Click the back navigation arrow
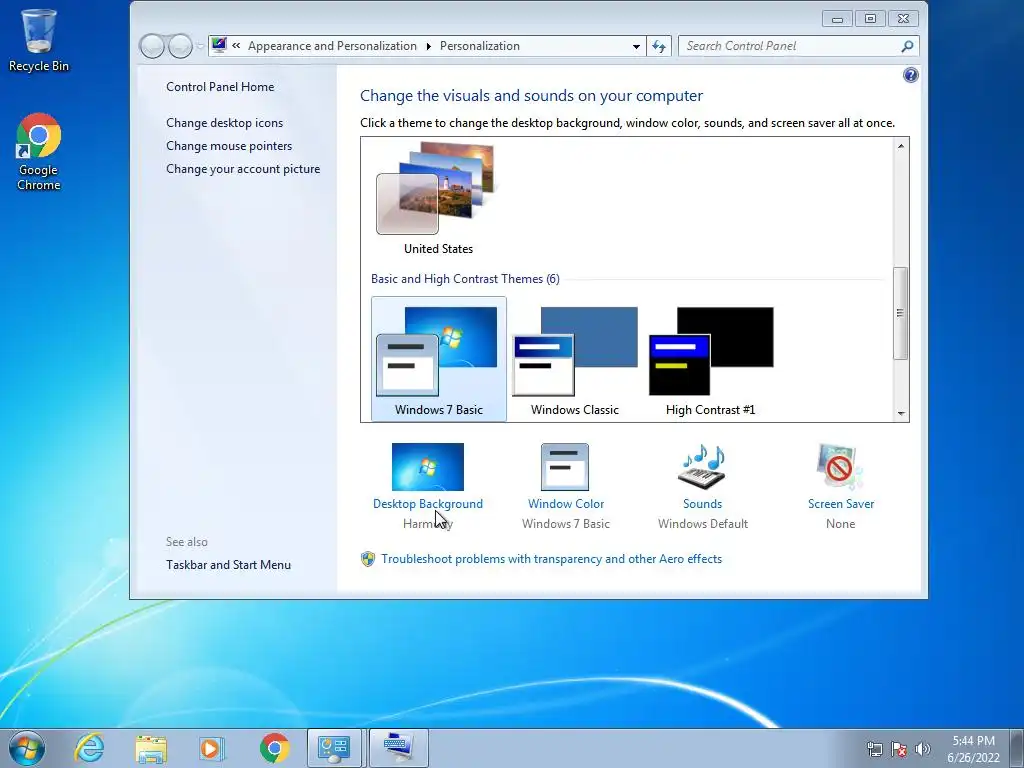This screenshot has width=1024, height=768. [152, 46]
